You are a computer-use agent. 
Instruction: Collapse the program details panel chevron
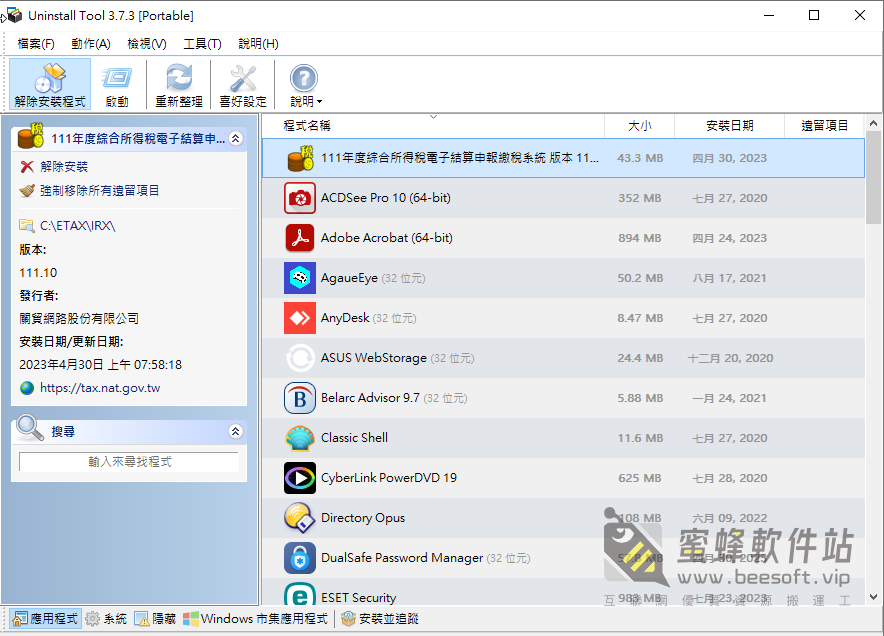[236, 138]
